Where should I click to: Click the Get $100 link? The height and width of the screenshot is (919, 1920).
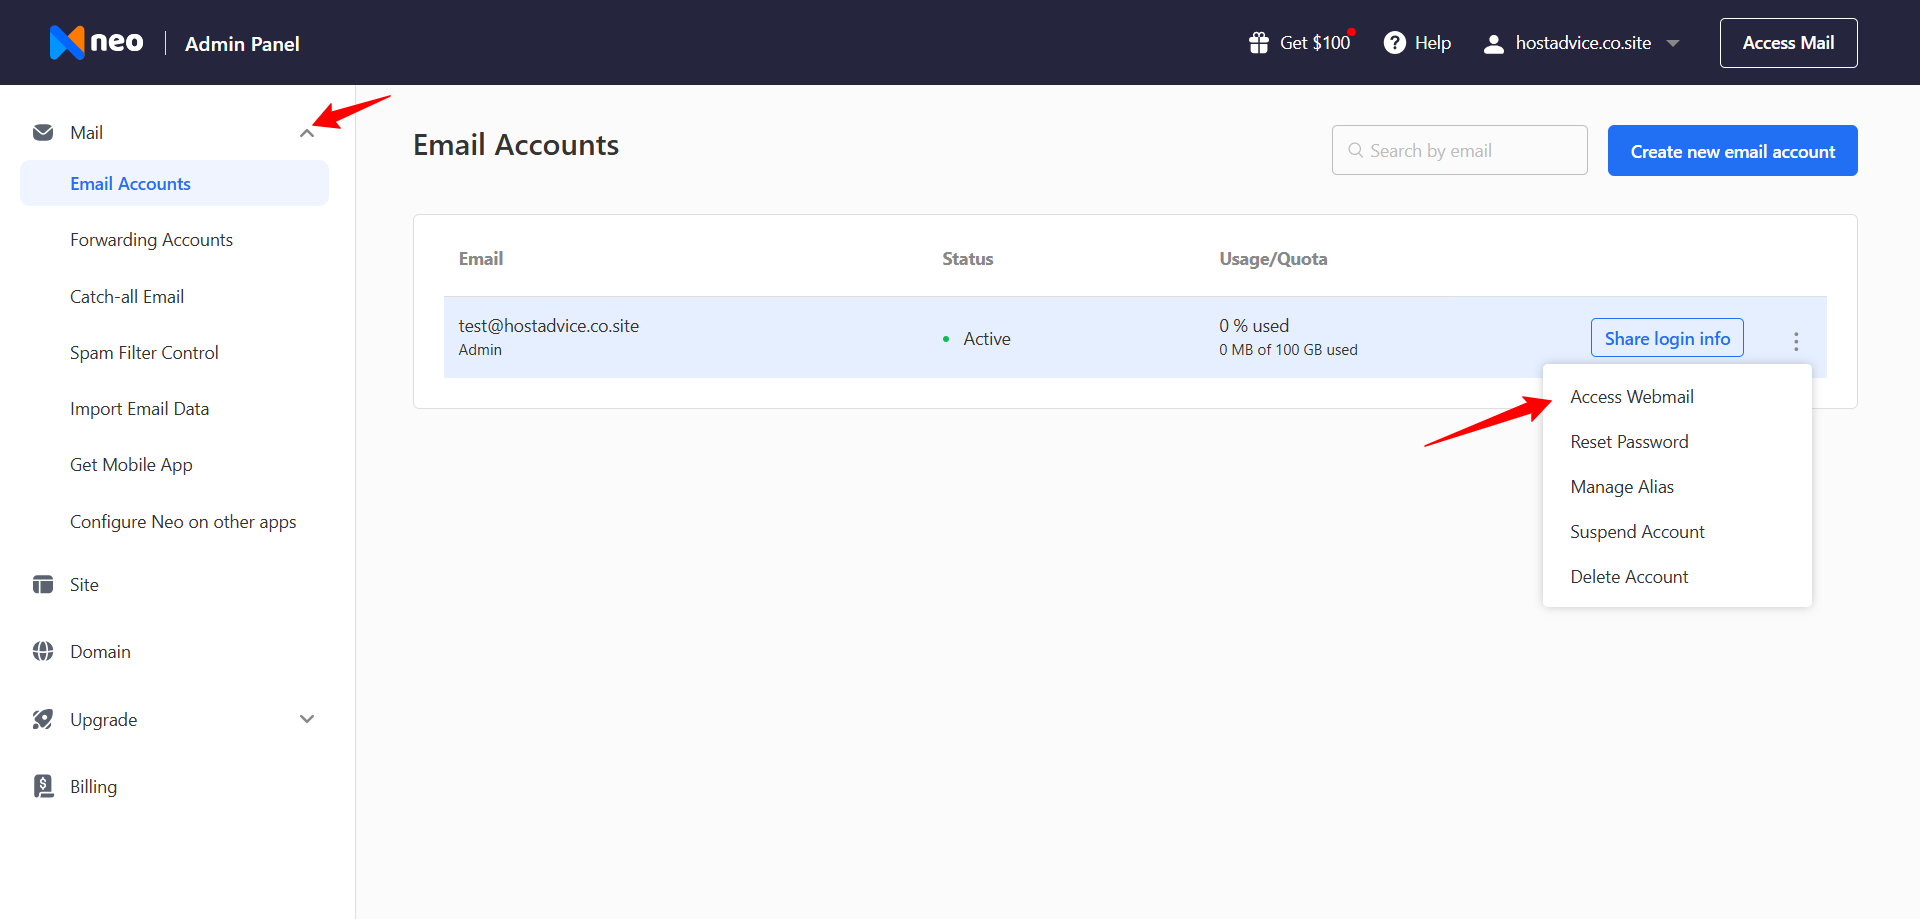coord(1315,43)
